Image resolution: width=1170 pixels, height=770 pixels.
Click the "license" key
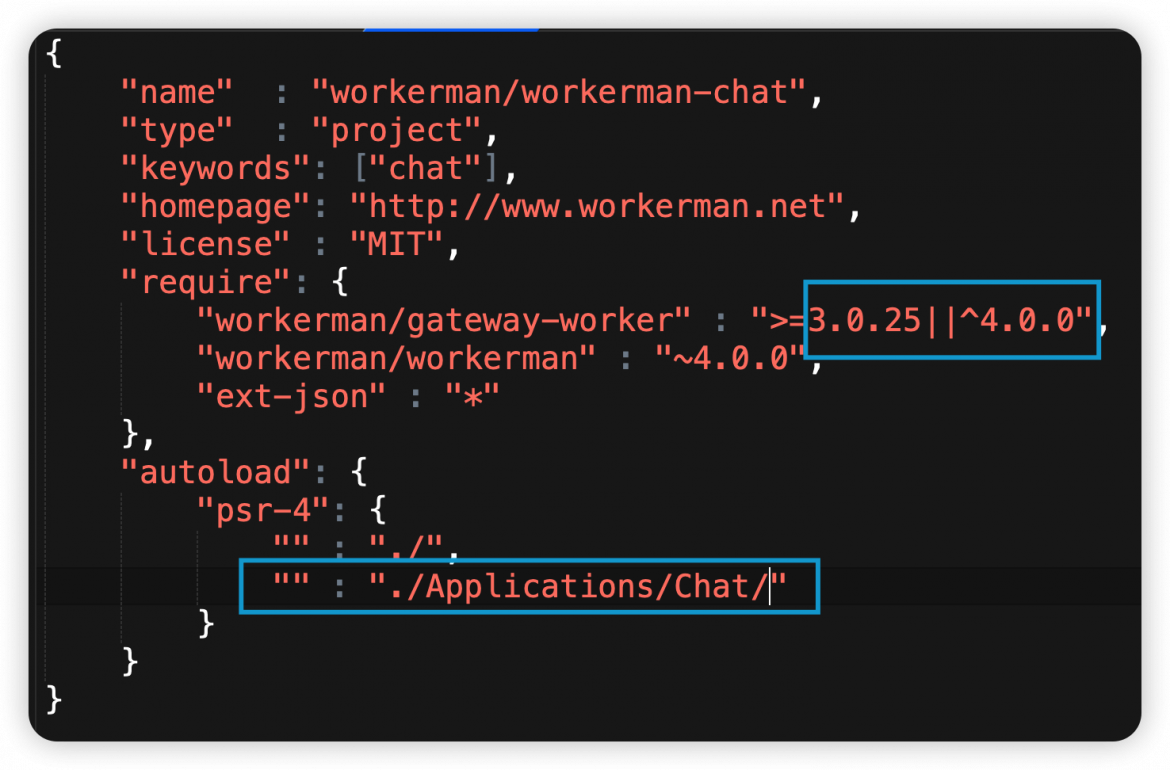pos(205,245)
